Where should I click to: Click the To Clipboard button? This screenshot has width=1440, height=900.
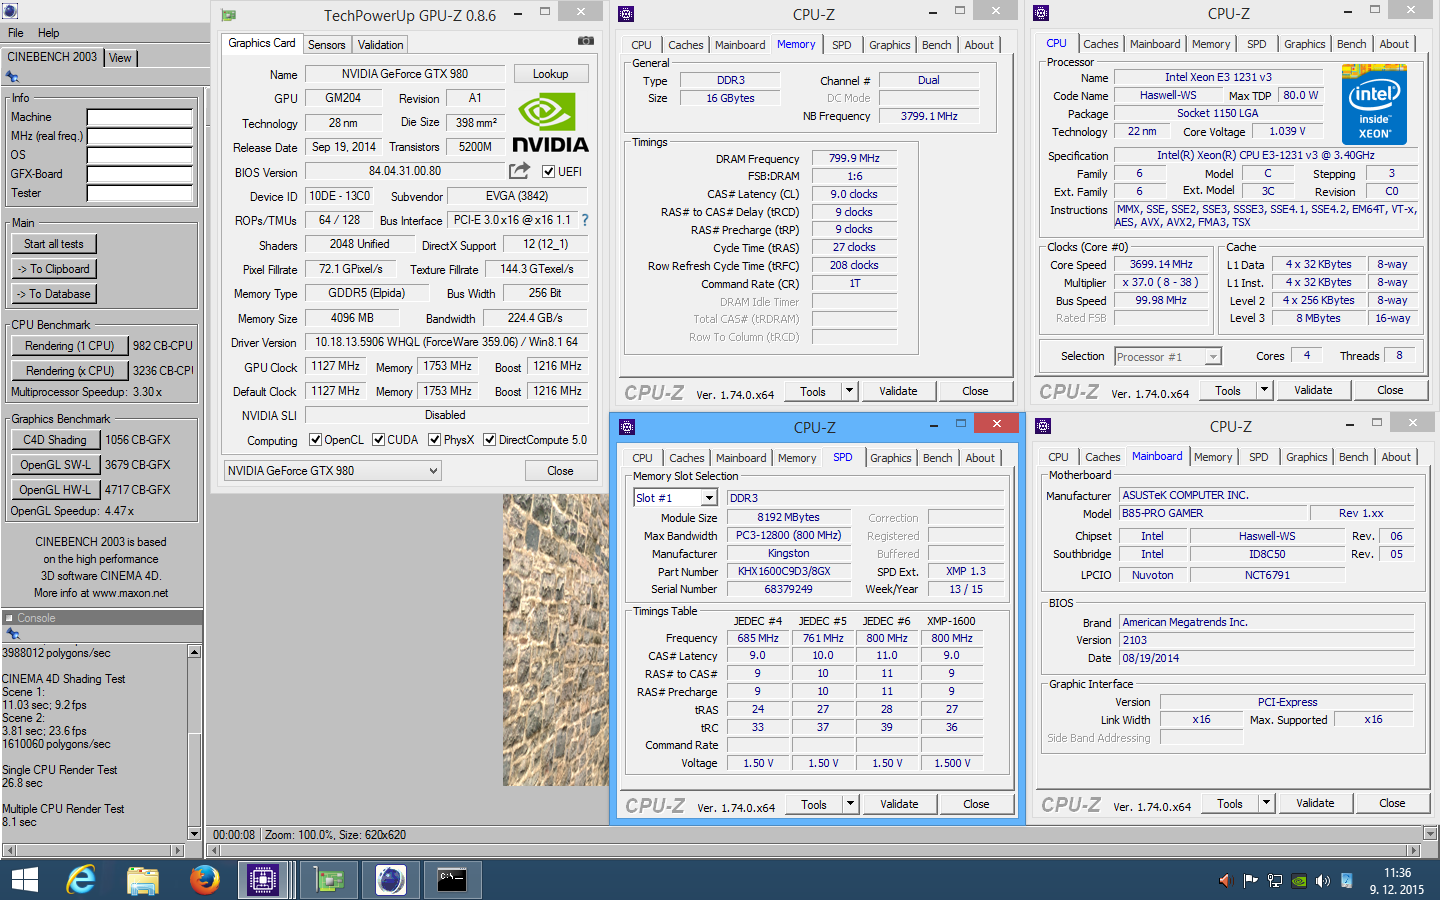click(54, 269)
